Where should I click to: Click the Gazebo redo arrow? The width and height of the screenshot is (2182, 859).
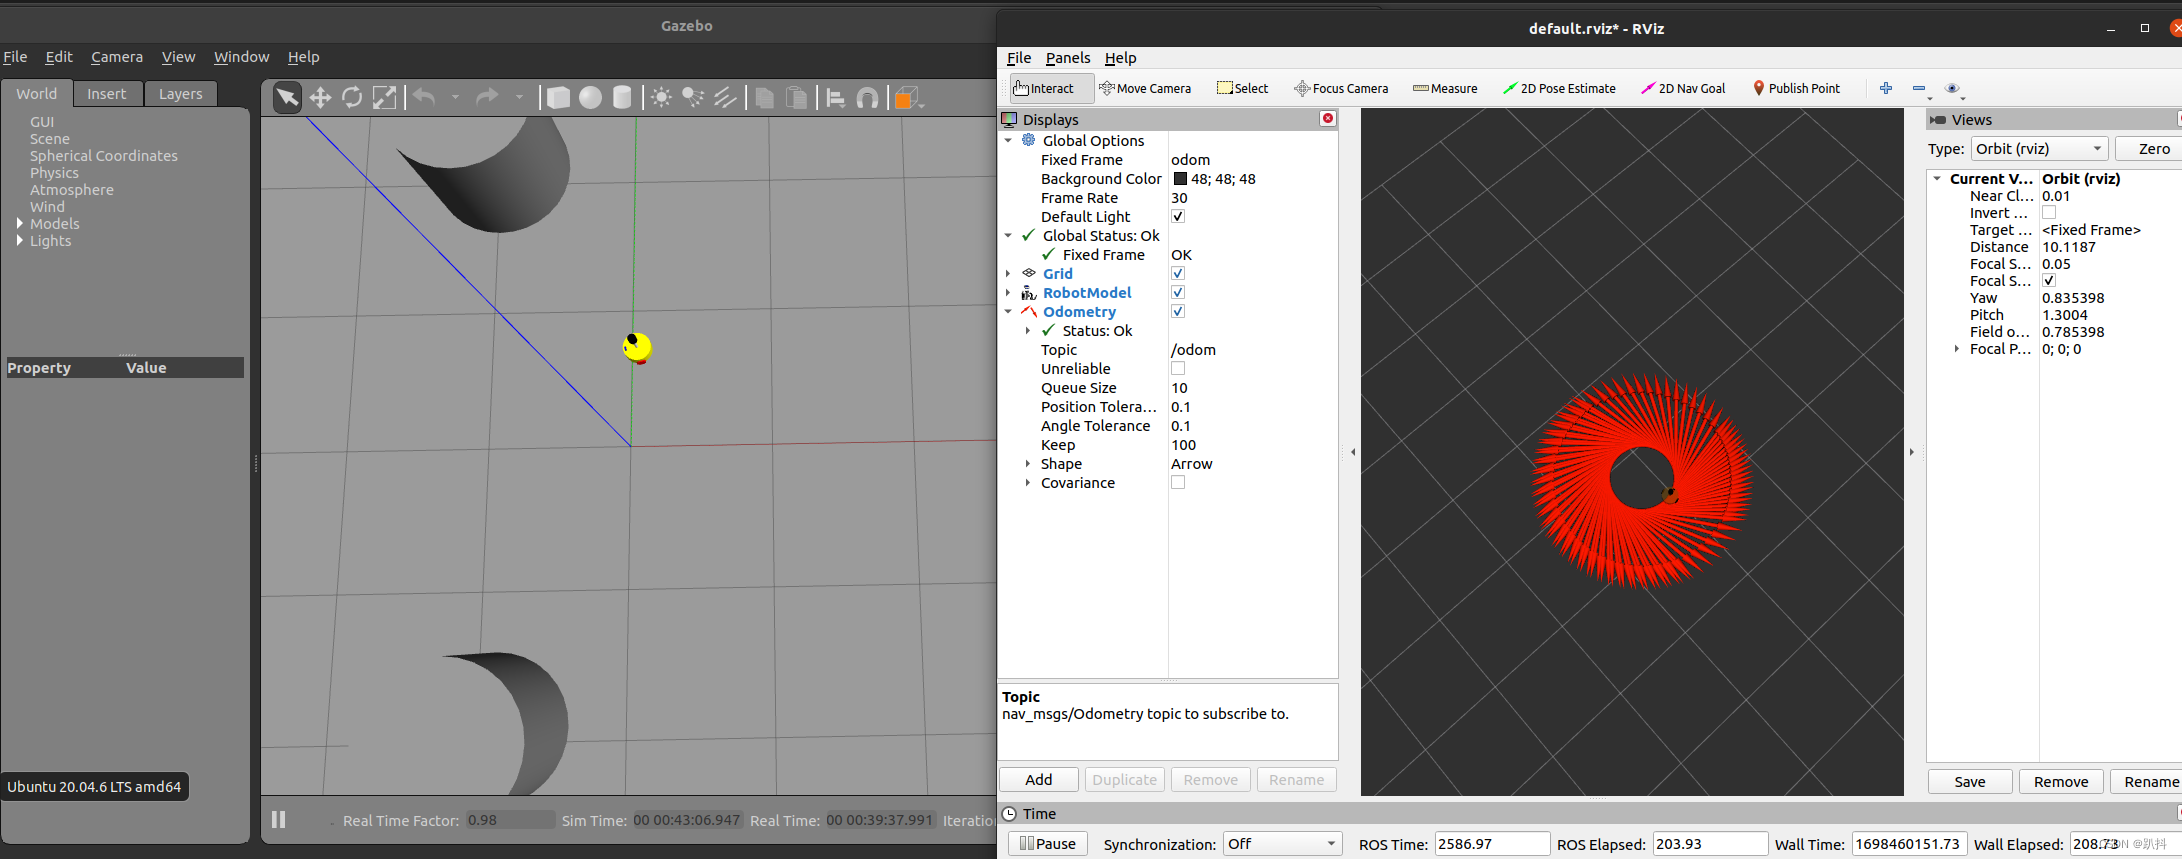click(x=487, y=97)
